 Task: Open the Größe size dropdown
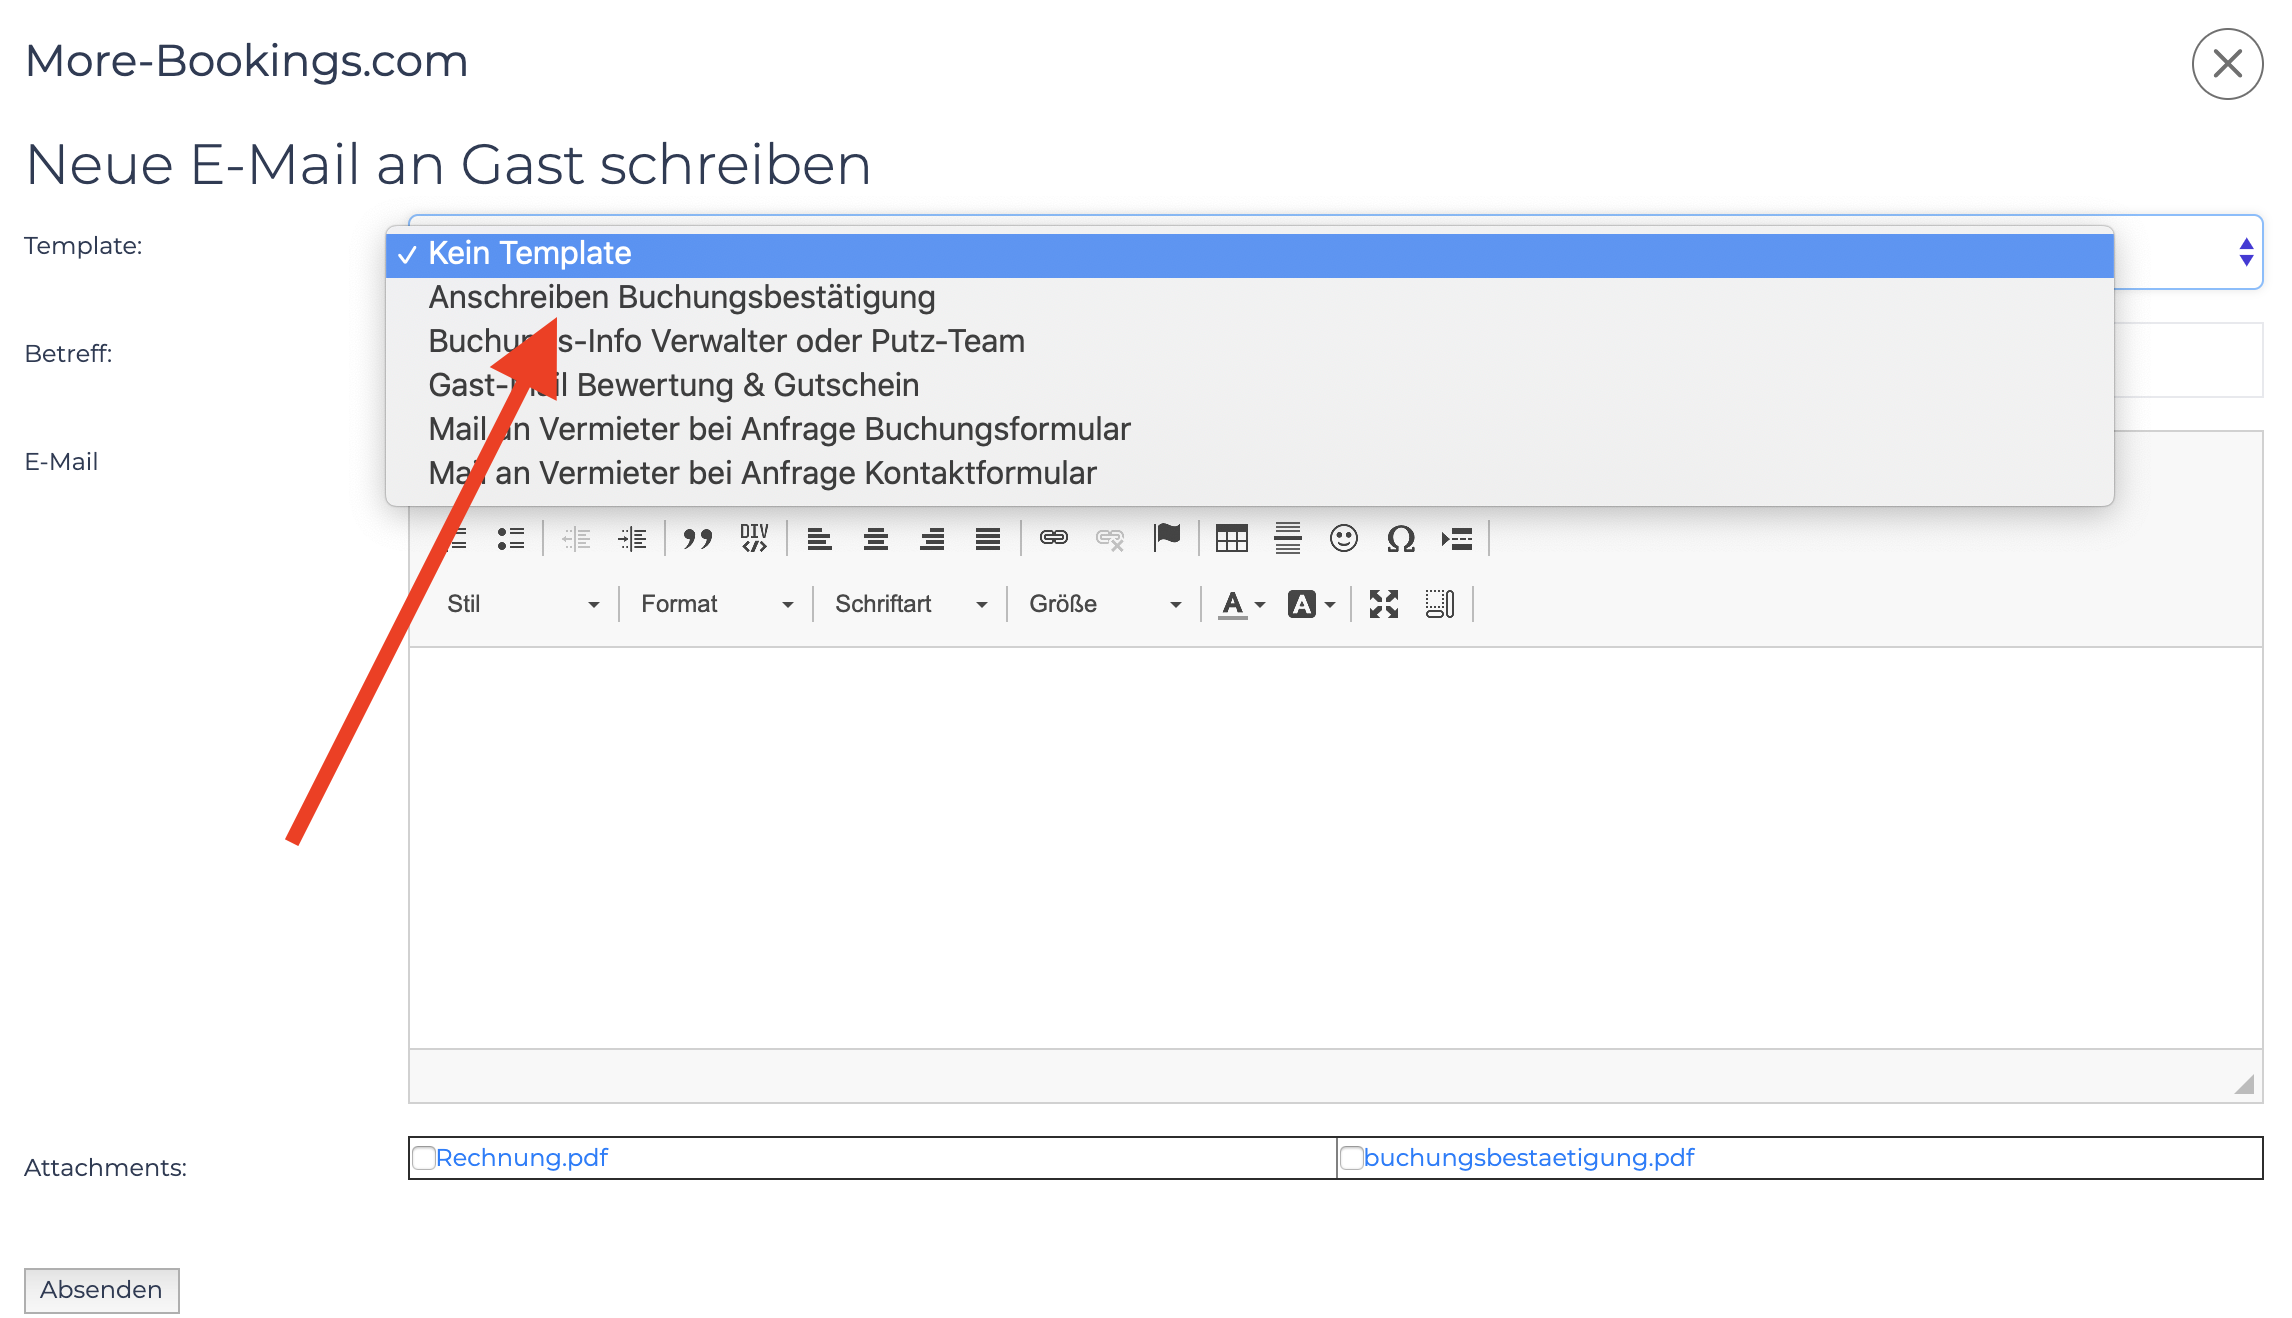click(x=1104, y=604)
